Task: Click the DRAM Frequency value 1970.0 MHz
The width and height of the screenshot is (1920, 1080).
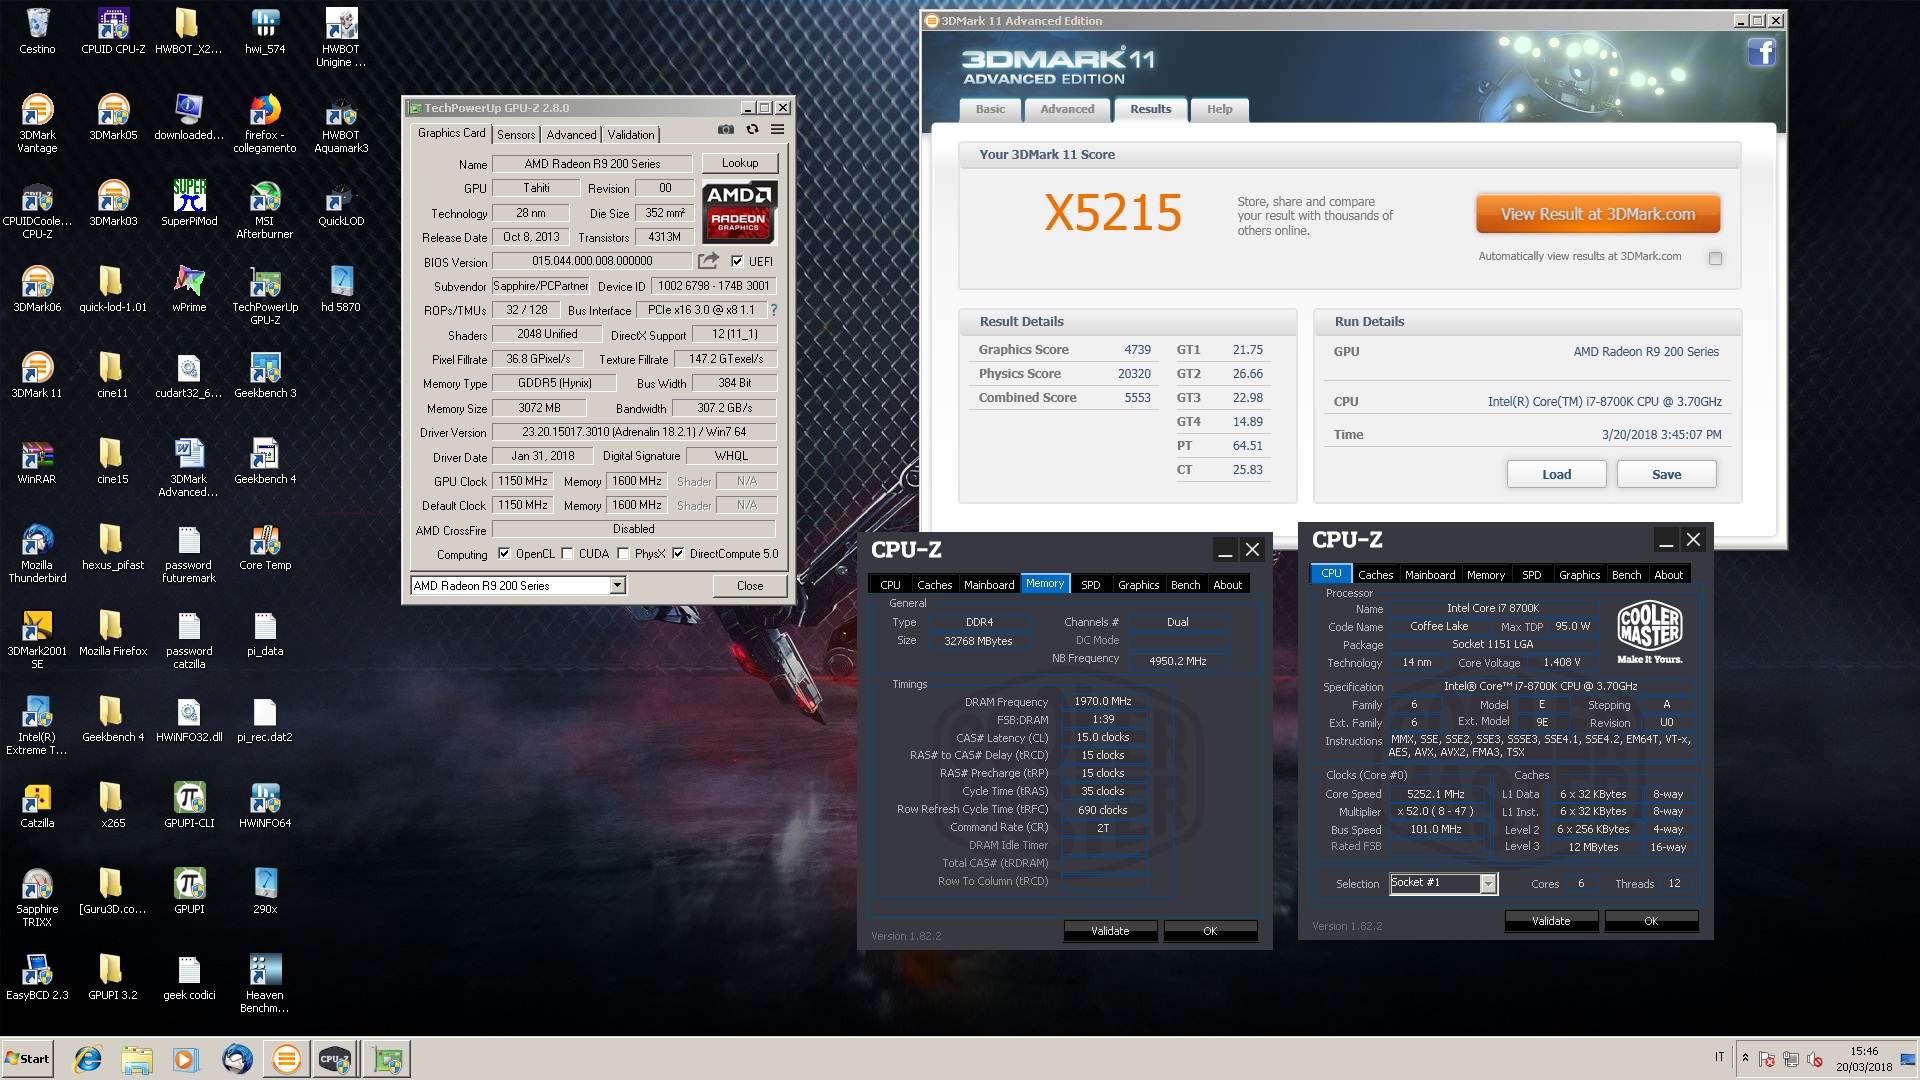Action: (x=1103, y=702)
